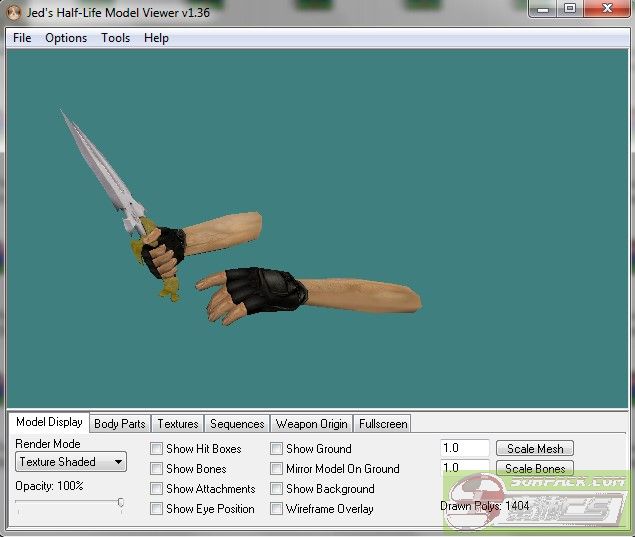Adjust the Opacity slider handle

pyautogui.click(x=120, y=503)
